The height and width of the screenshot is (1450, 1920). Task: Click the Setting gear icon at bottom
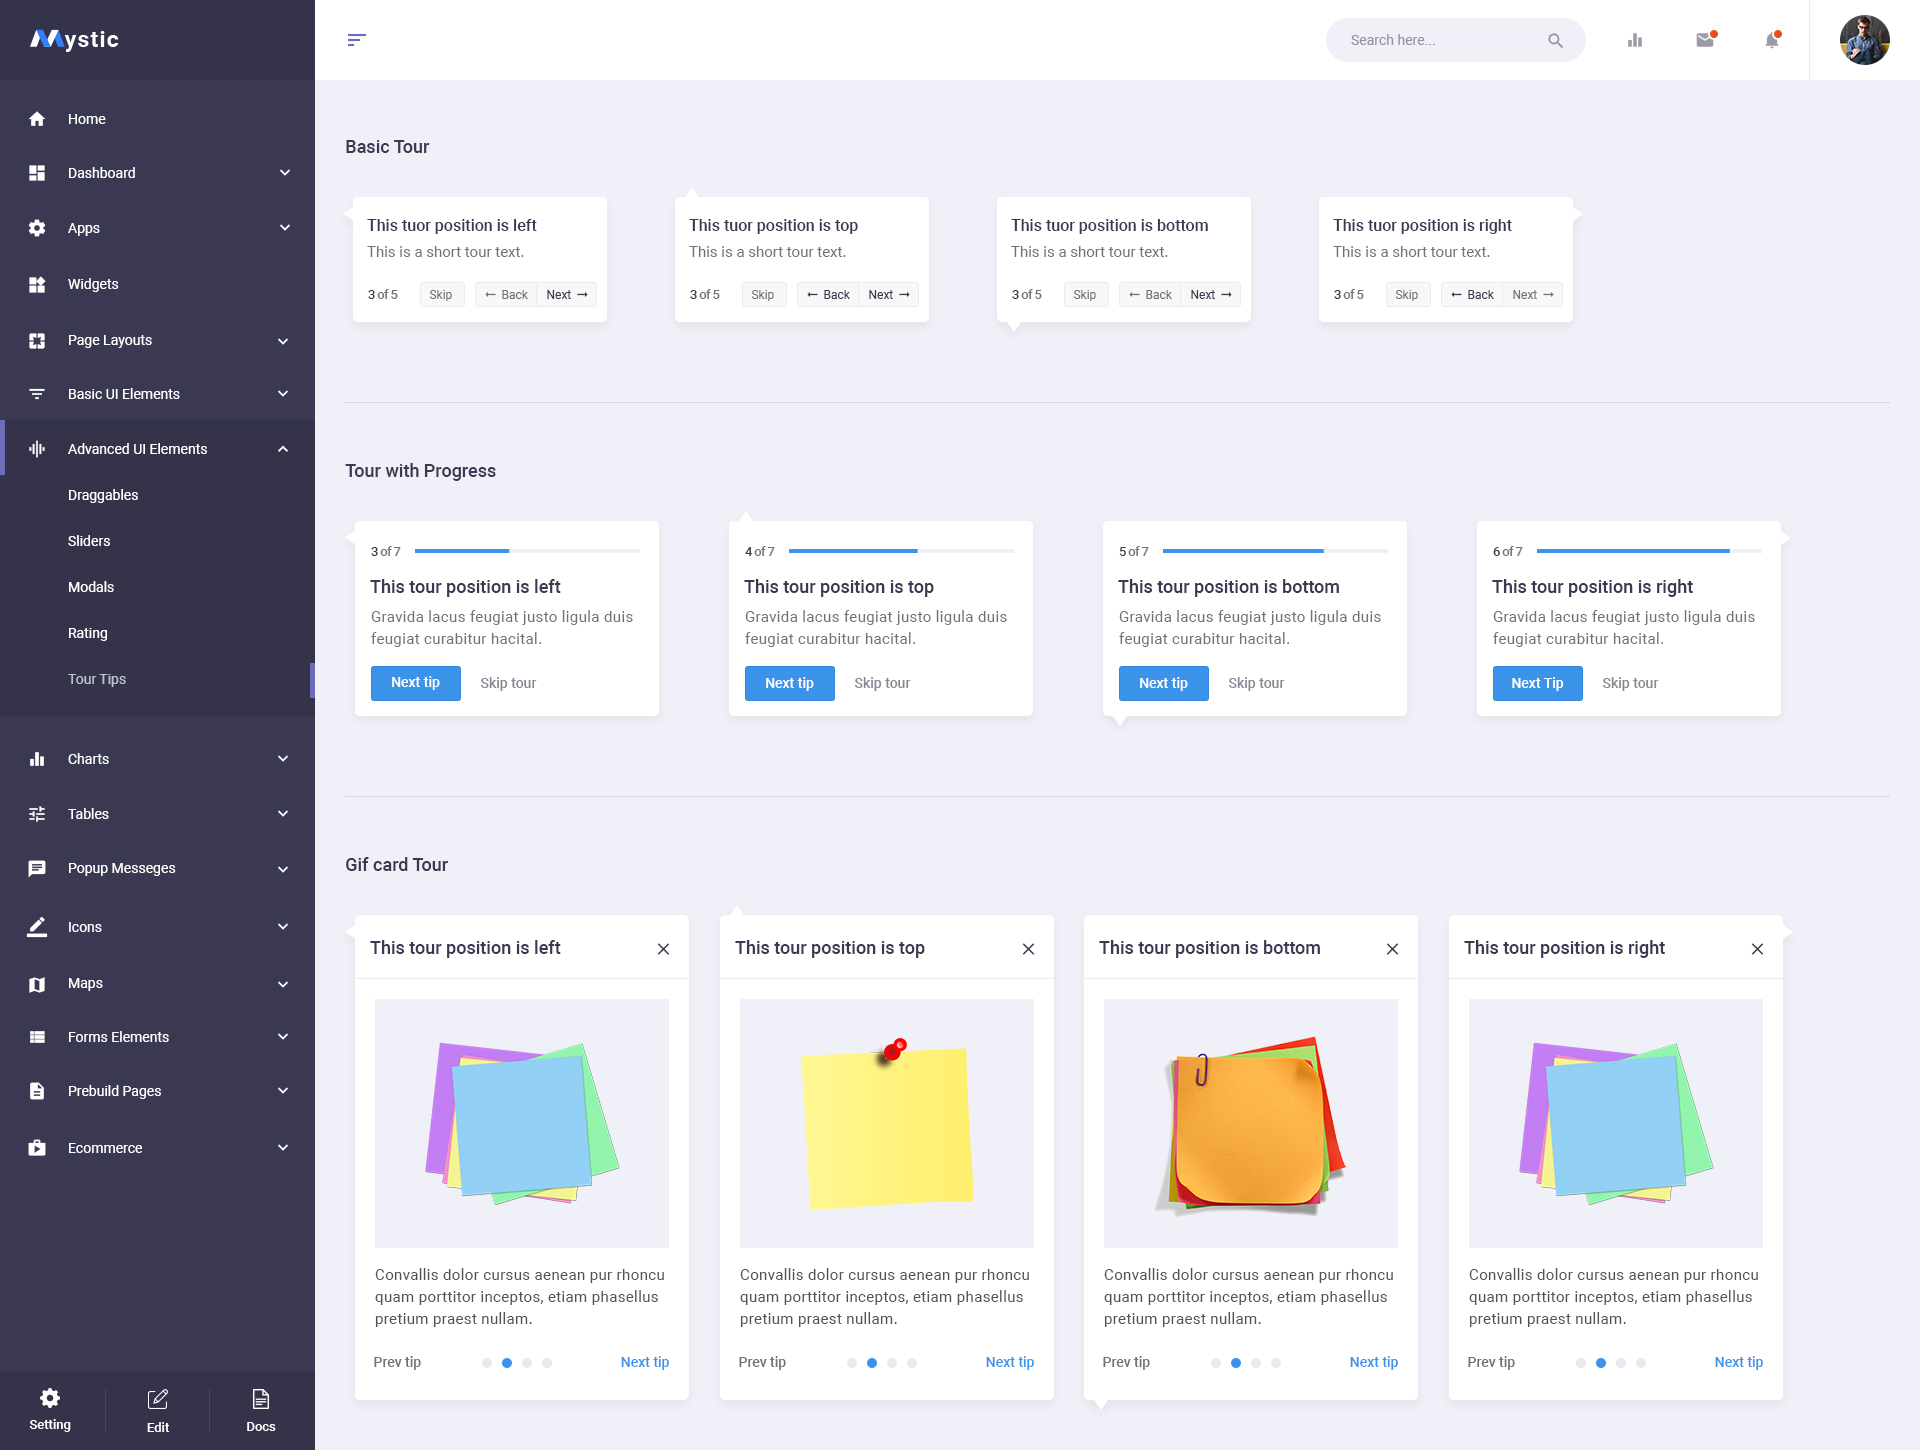click(50, 1398)
